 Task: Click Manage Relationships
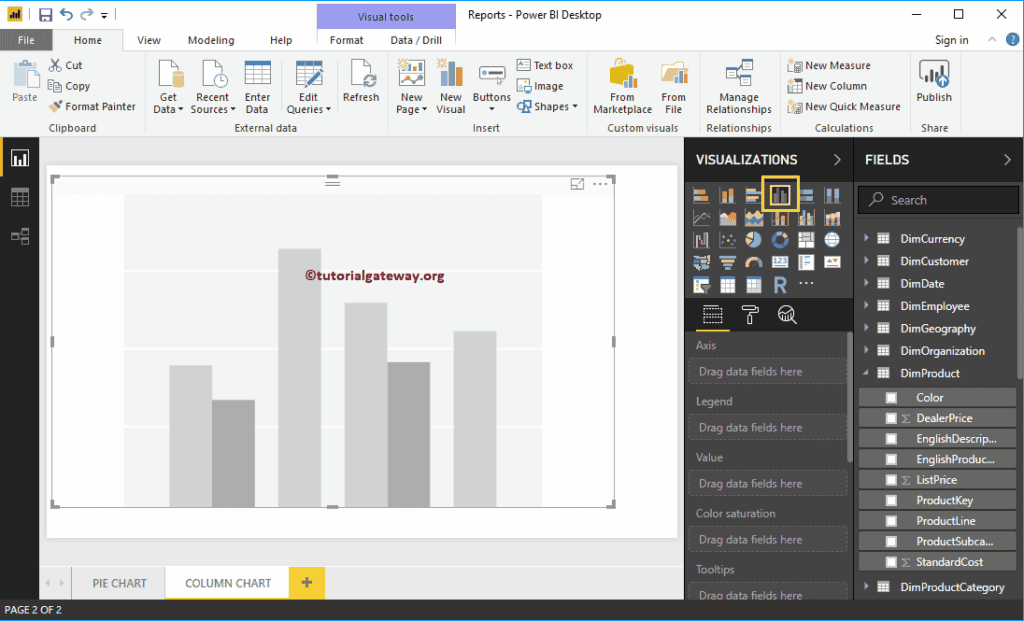(x=738, y=86)
